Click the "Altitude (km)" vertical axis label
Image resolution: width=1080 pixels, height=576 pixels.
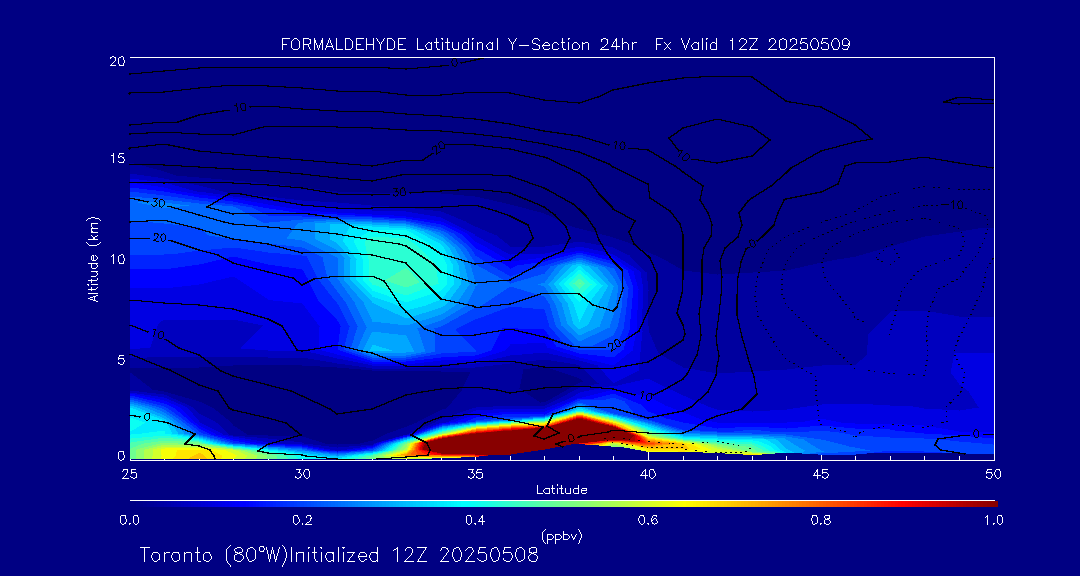pos(93,259)
